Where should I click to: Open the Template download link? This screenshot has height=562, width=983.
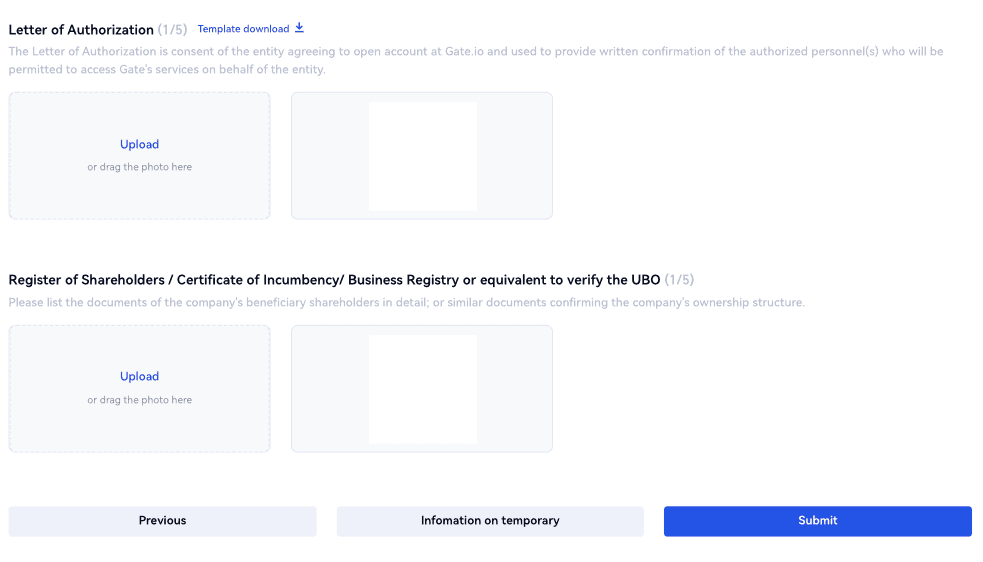click(x=243, y=29)
